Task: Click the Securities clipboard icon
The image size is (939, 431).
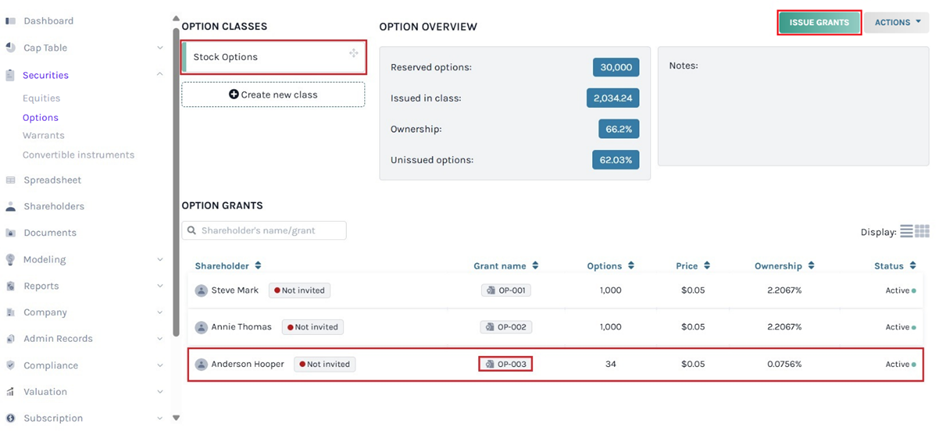Action: 10,75
